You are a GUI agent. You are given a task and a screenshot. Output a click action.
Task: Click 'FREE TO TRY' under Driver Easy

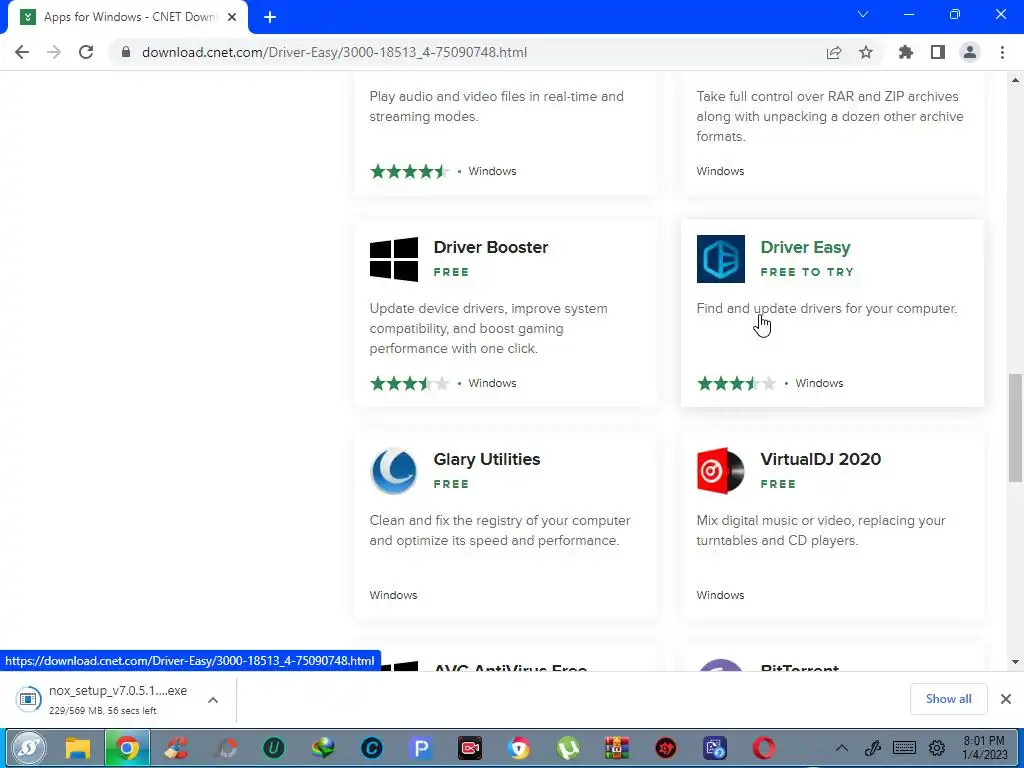point(807,272)
